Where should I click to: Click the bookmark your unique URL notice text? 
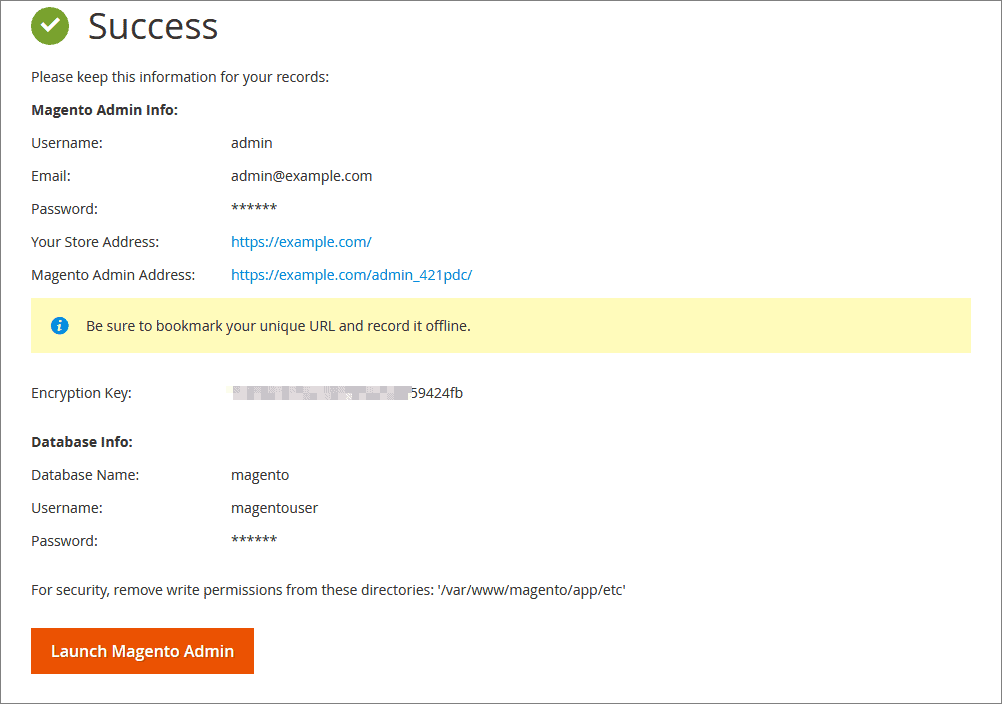coord(278,326)
